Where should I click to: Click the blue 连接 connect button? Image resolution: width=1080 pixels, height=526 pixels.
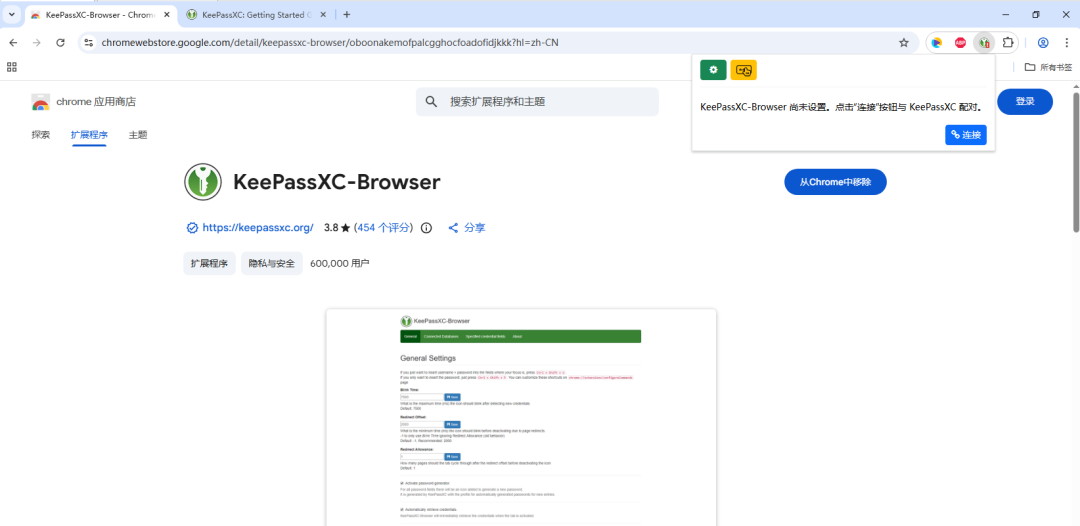tap(966, 135)
